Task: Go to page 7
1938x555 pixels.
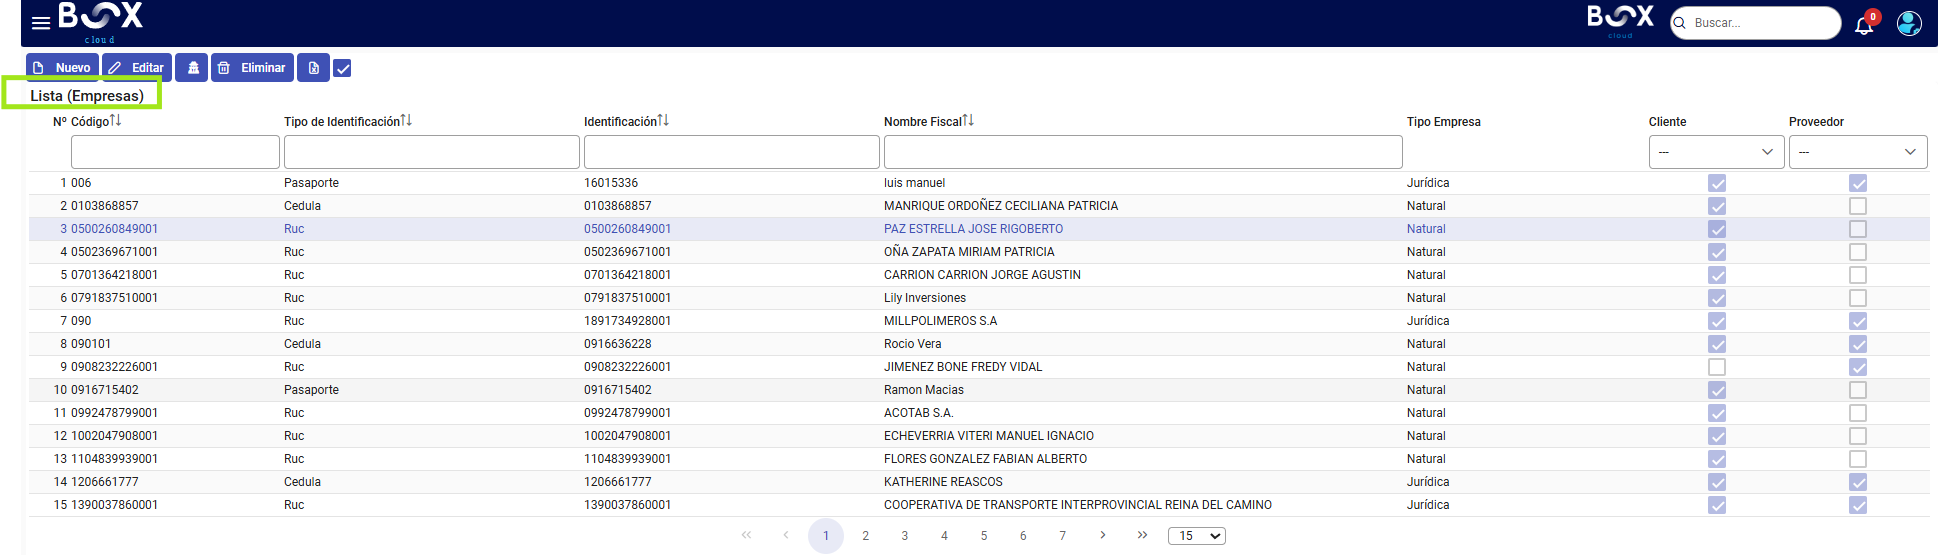Action: (x=1063, y=536)
